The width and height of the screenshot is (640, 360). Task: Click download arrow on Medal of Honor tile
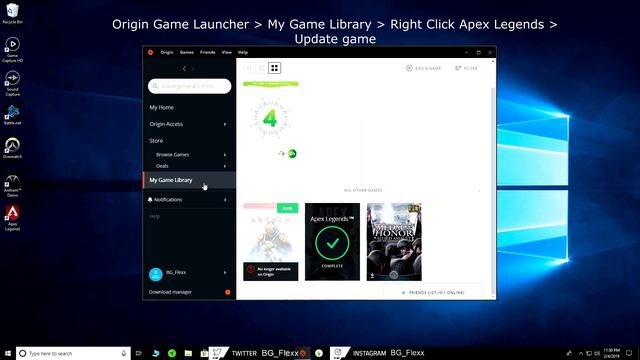(x=372, y=276)
